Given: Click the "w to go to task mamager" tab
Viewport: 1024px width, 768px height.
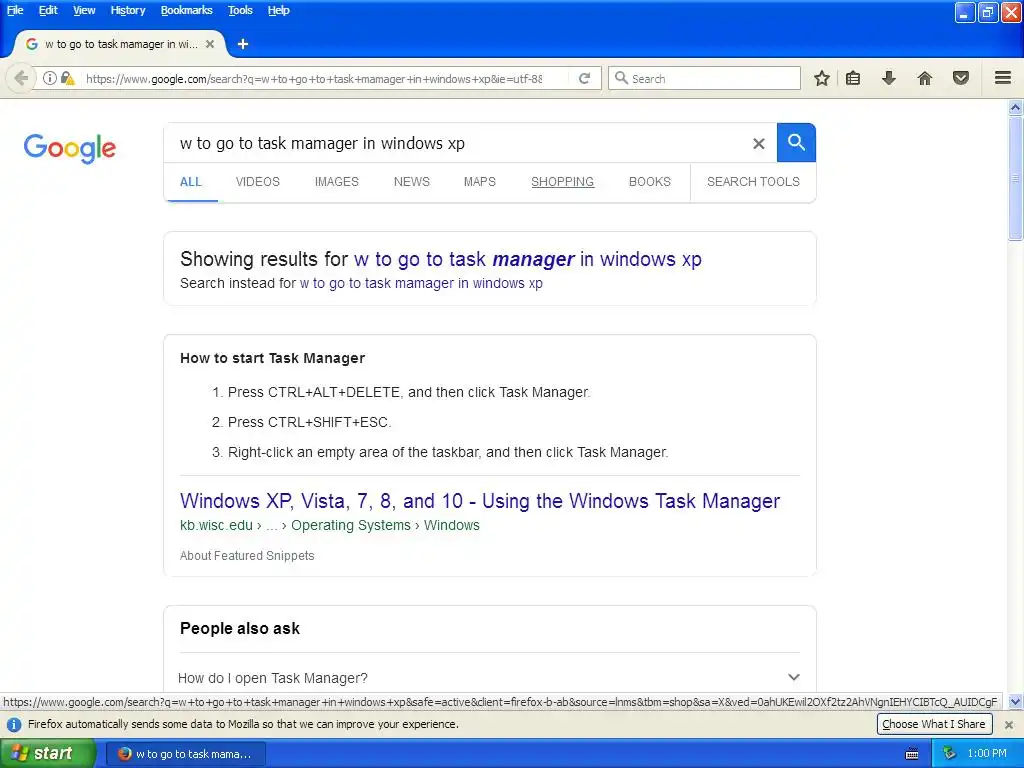Looking at the screenshot, I should [120, 44].
